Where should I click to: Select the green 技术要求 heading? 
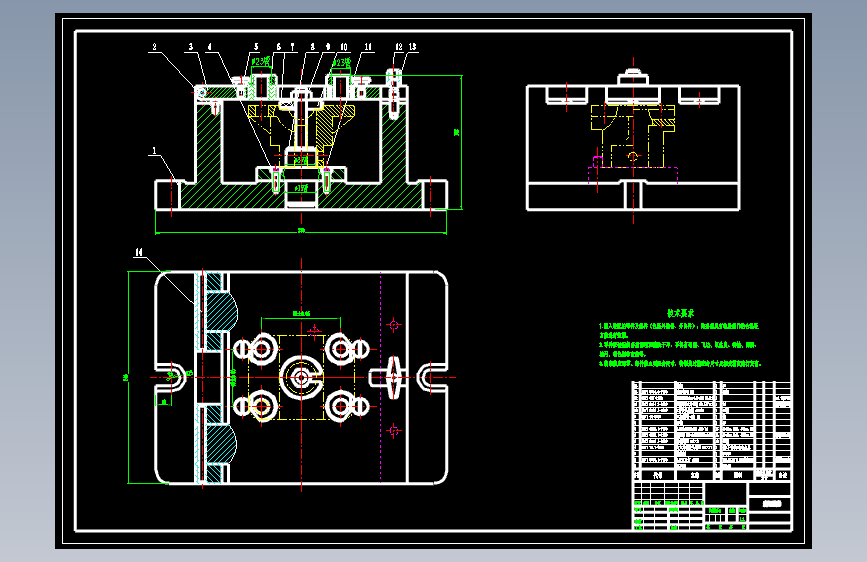[x=680, y=313]
